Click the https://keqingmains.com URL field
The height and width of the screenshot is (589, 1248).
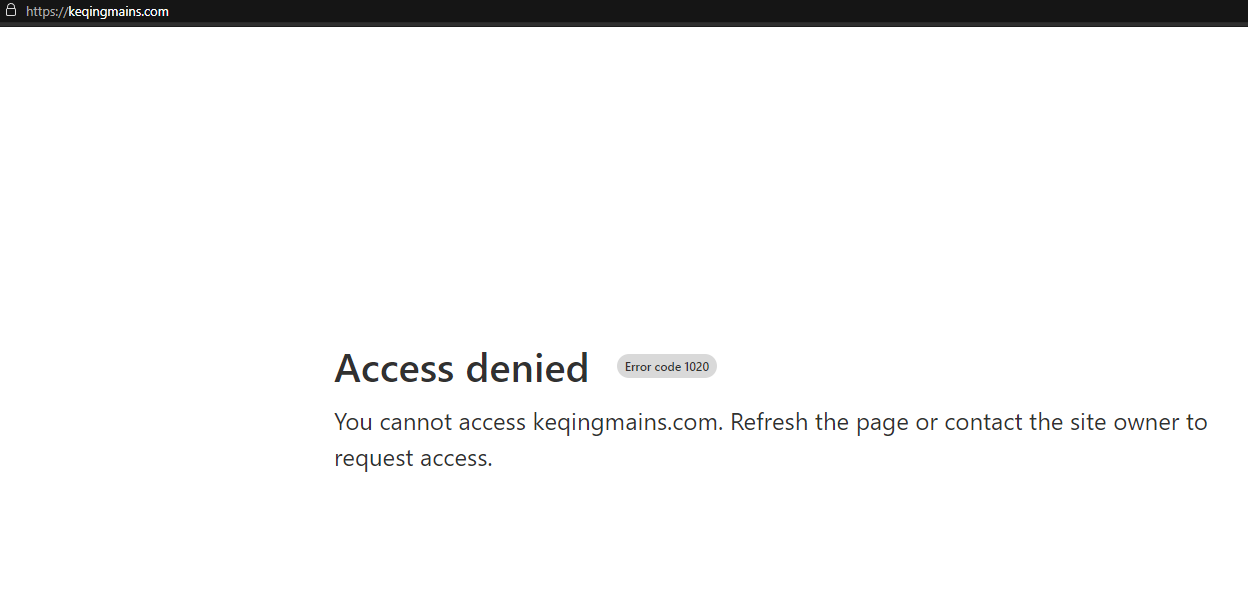(x=97, y=12)
